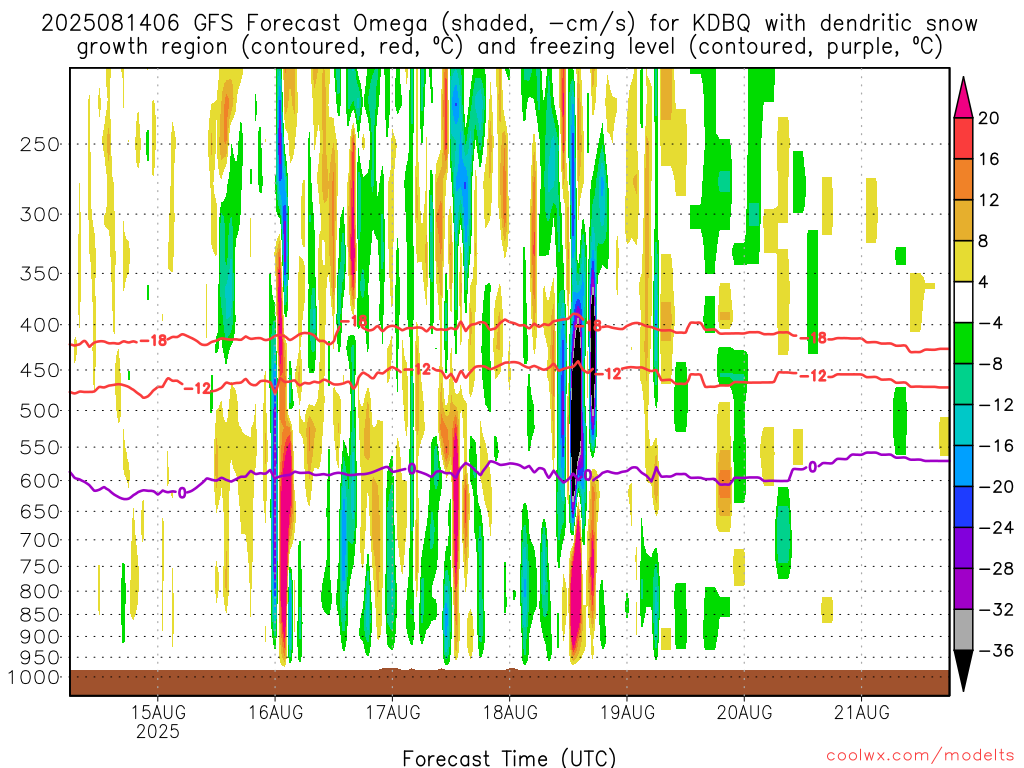Click the purple 0 freezing label near 15AUG
The width and height of the screenshot is (1024, 768).
[182, 492]
